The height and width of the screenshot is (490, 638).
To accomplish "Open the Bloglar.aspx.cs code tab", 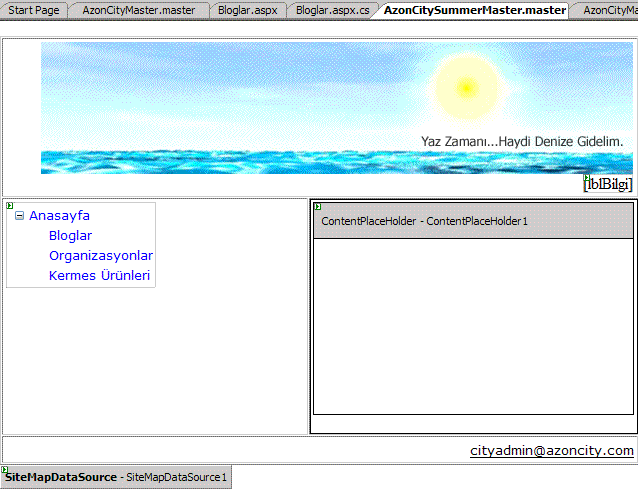I will (x=332, y=10).
